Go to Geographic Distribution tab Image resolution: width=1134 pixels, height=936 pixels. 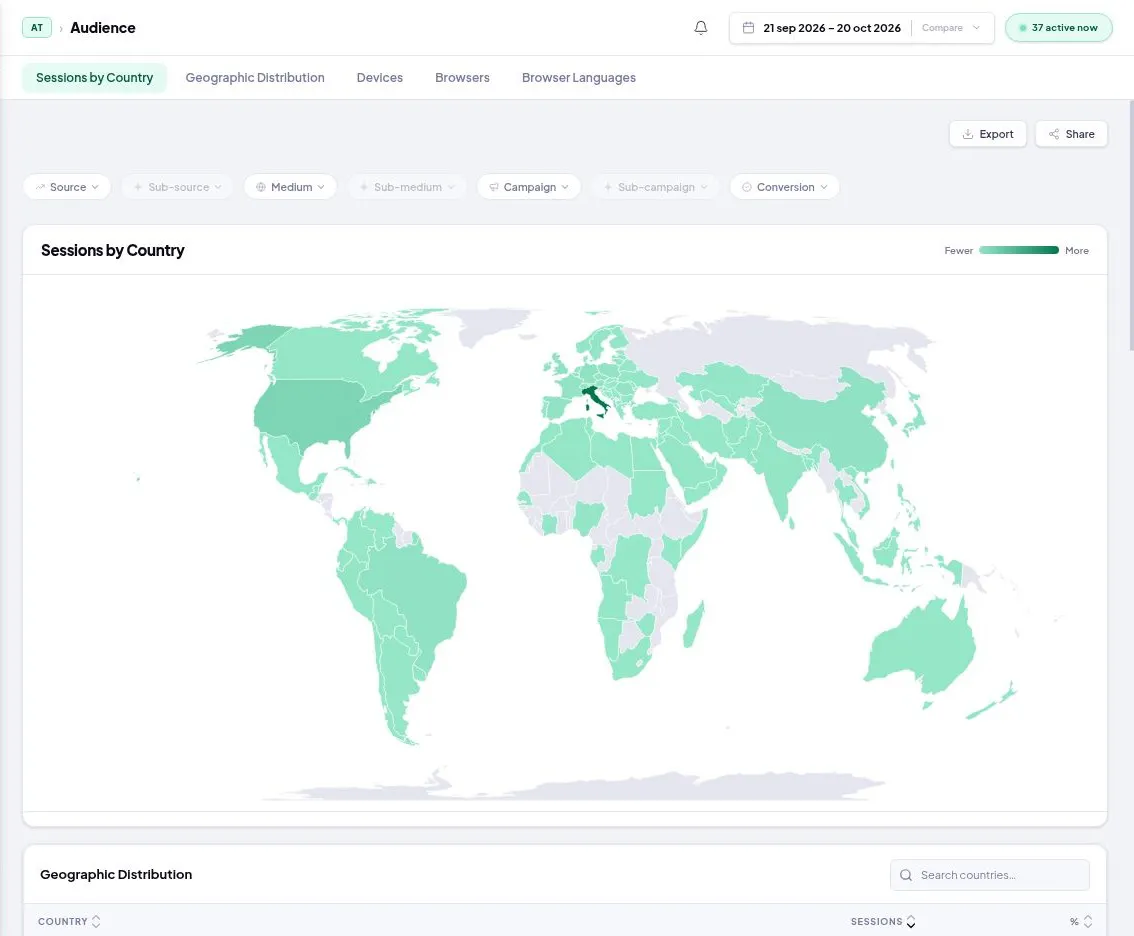[255, 77]
